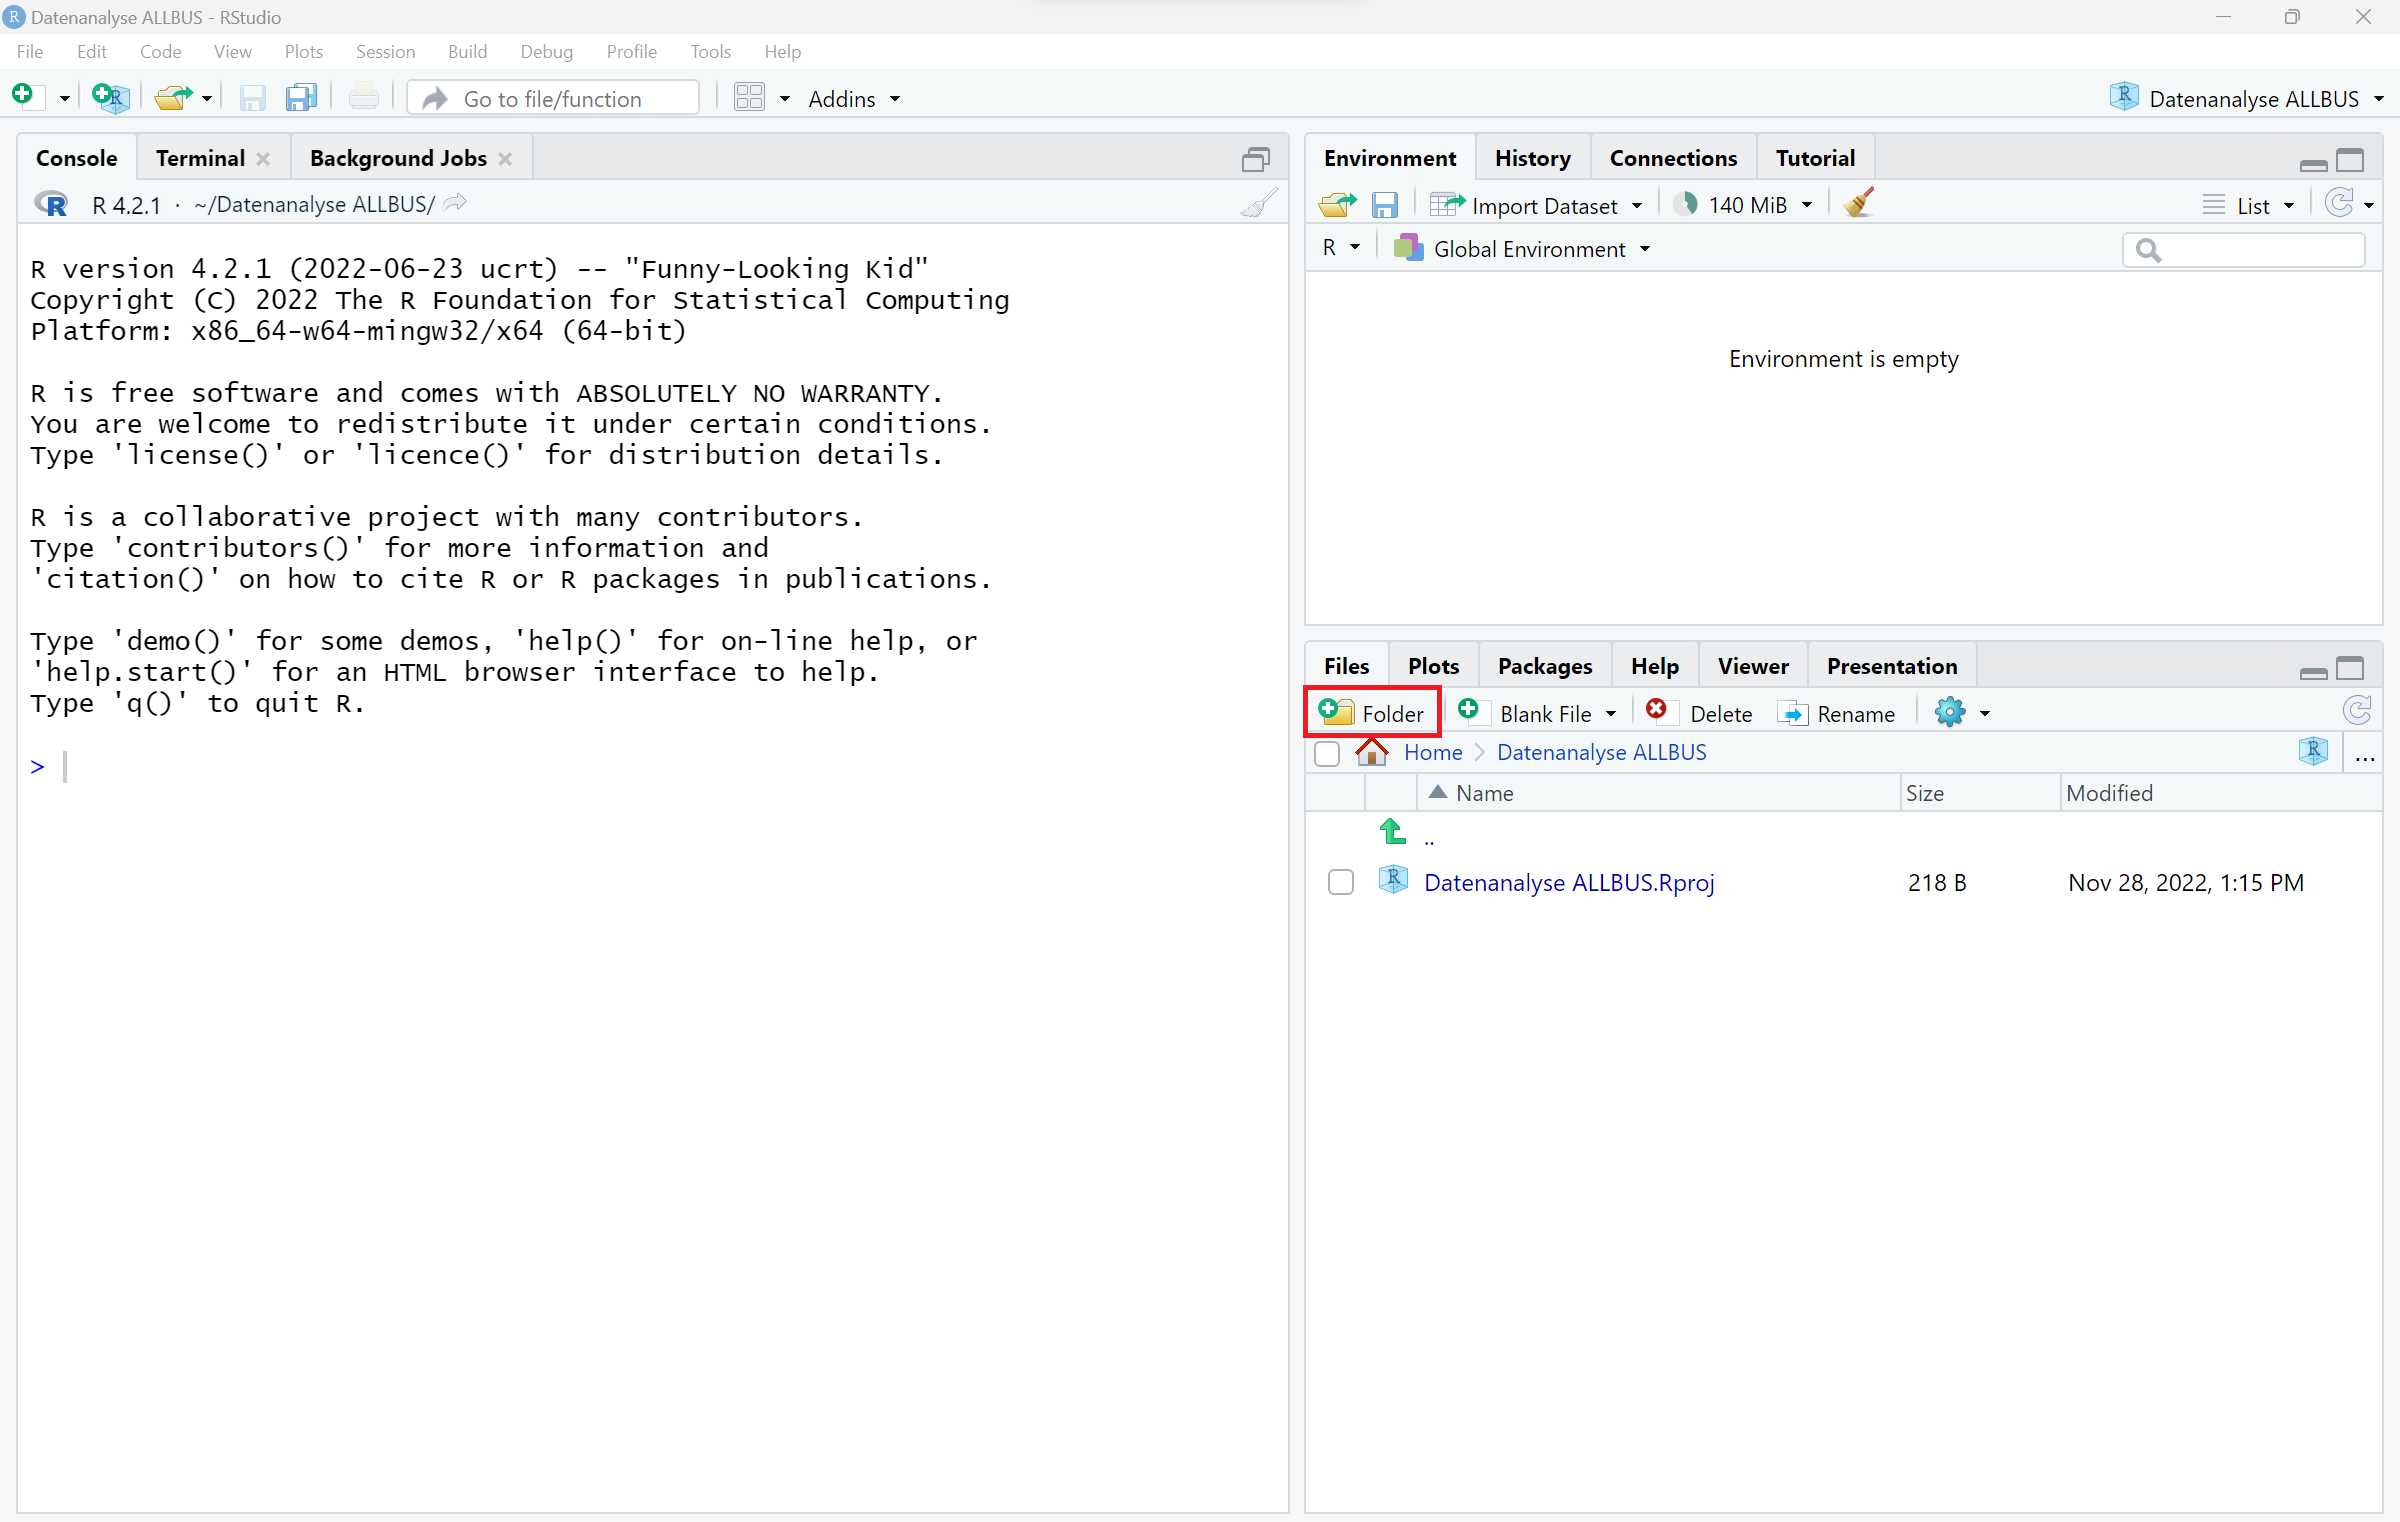Switch to the Packages tab
The height and width of the screenshot is (1522, 2400).
pos(1544,666)
